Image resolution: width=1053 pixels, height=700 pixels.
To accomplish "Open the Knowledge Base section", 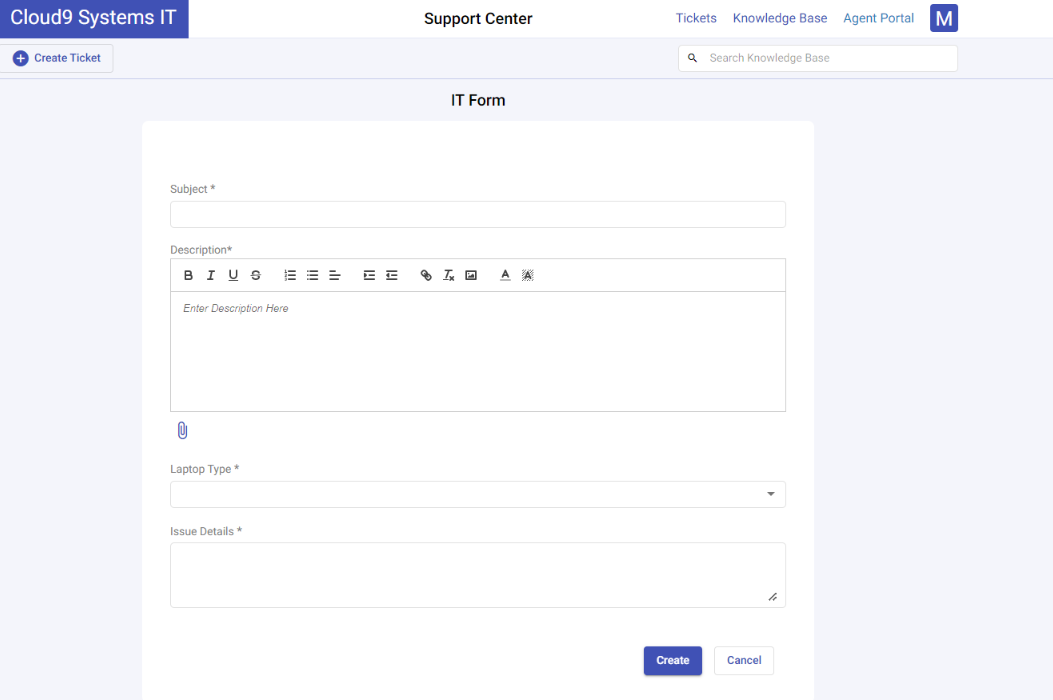I will pyautogui.click(x=780, y=18).
